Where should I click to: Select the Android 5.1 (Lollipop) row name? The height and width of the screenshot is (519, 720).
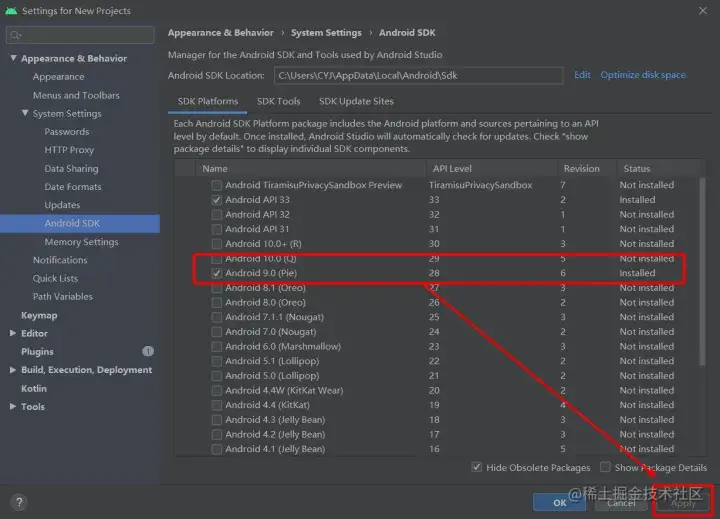pyautogui.click(x=272, y=361)
